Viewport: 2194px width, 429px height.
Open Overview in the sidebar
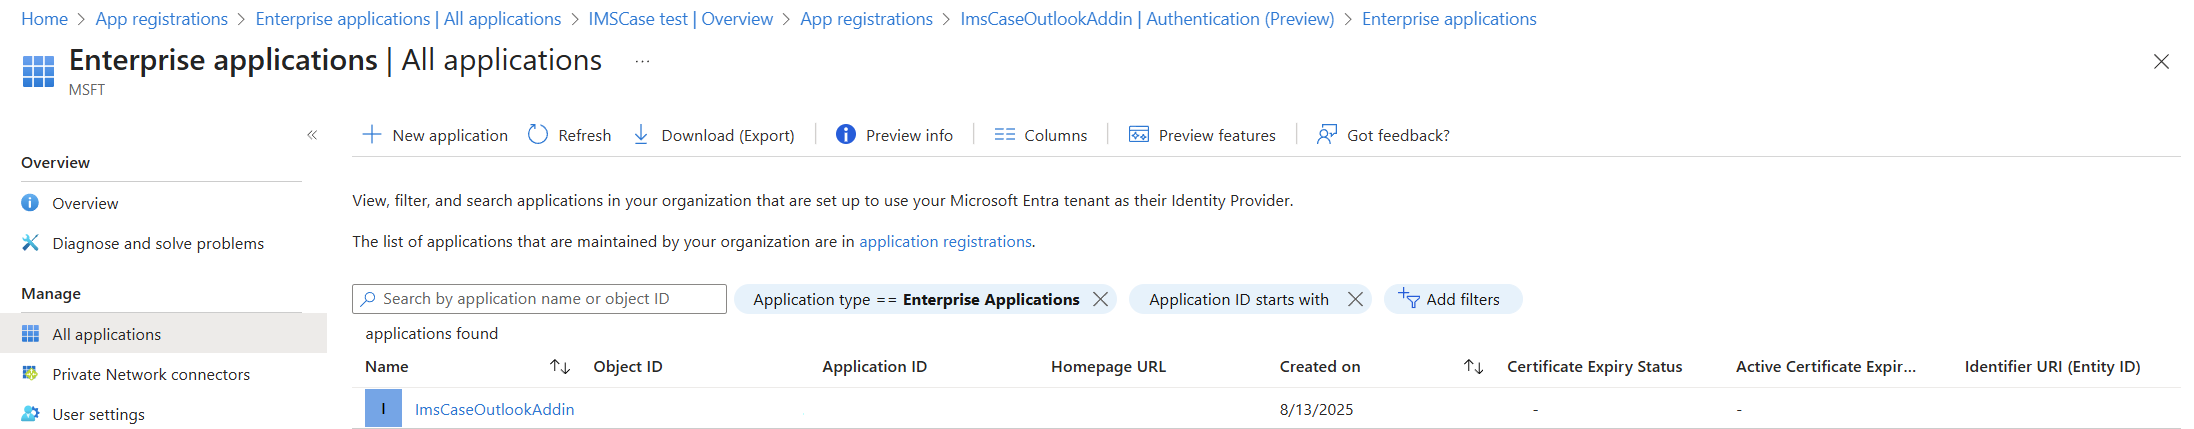(x=85, y=203)
